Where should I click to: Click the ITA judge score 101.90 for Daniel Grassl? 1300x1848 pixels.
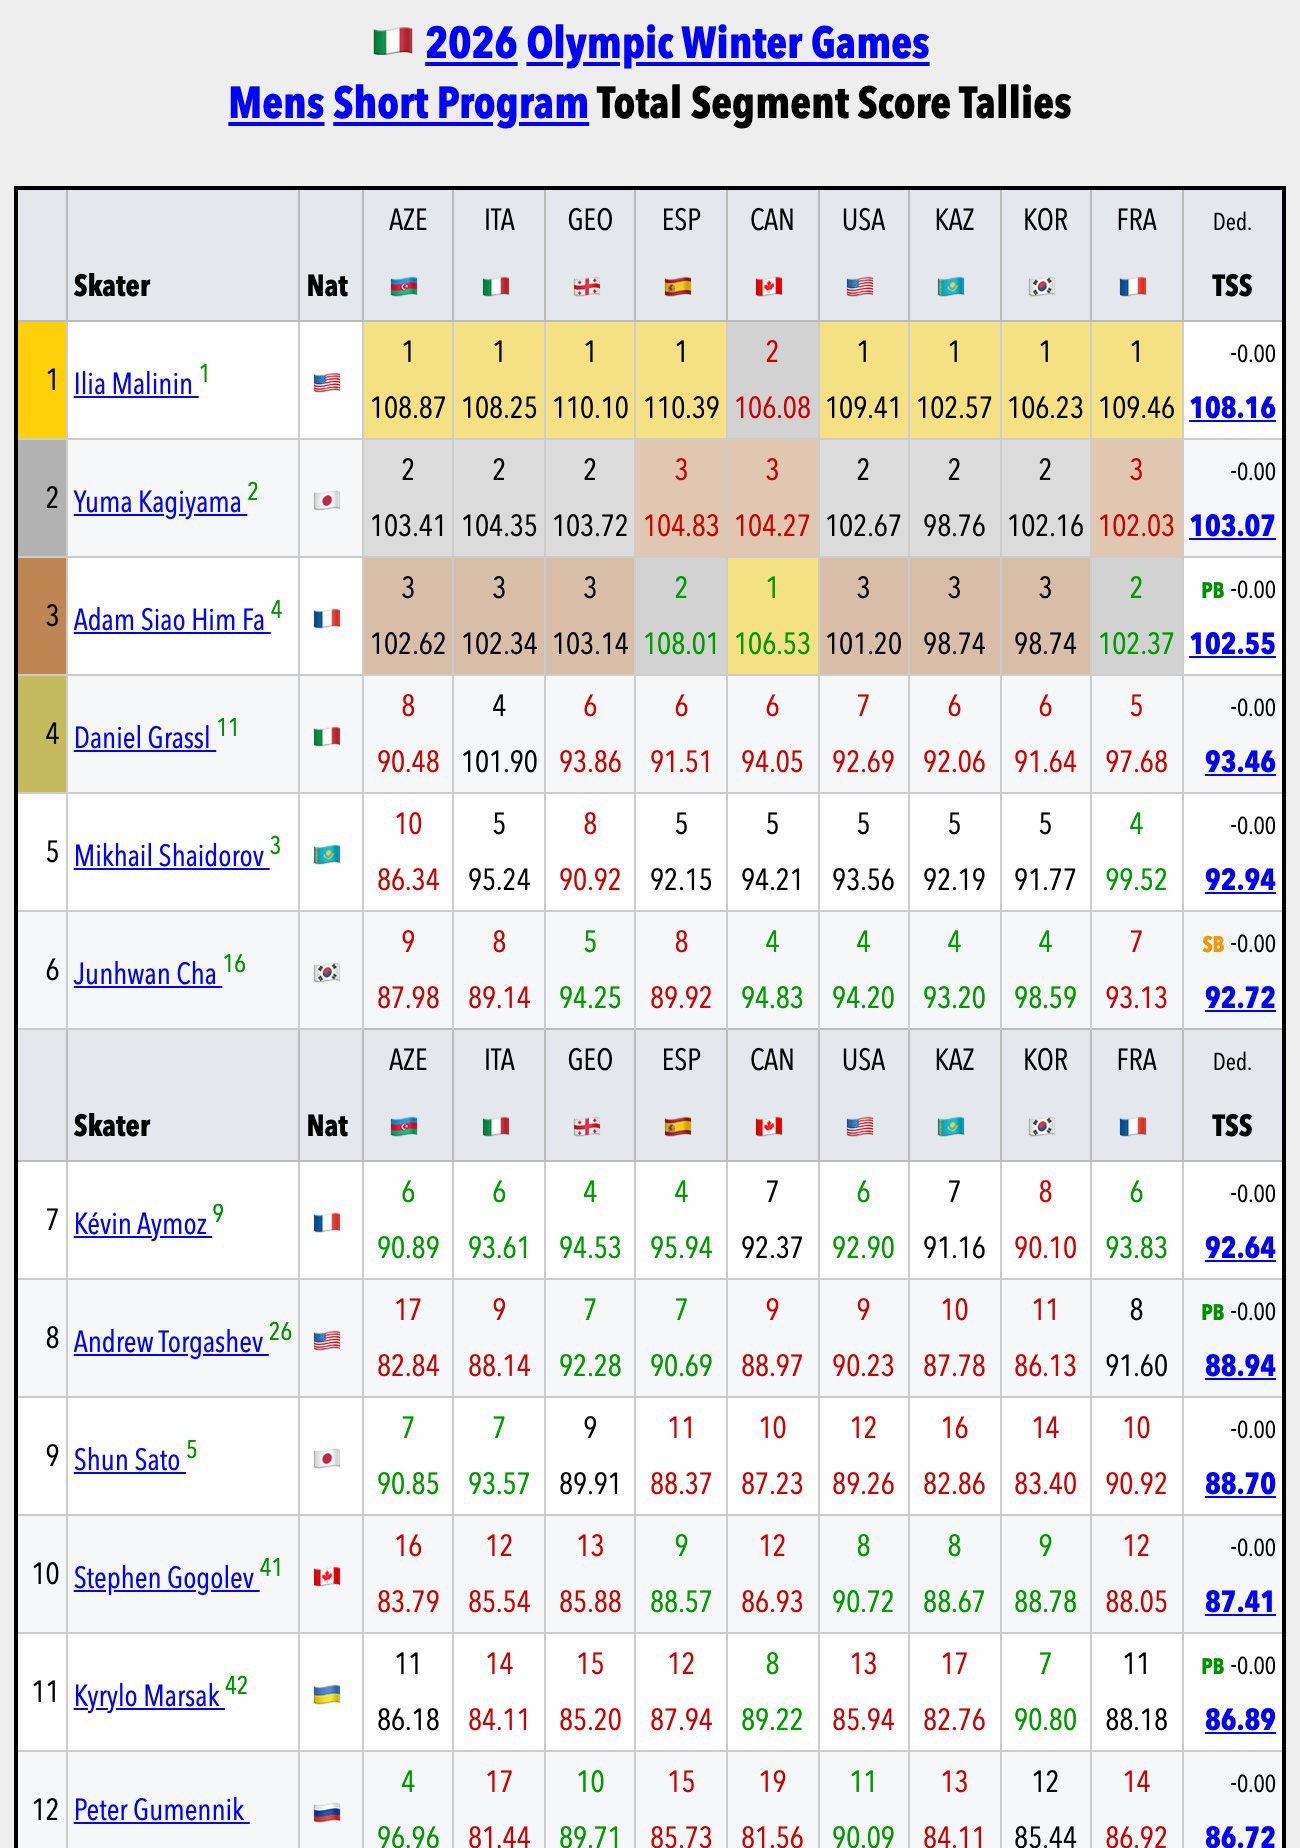pos(499,762)
